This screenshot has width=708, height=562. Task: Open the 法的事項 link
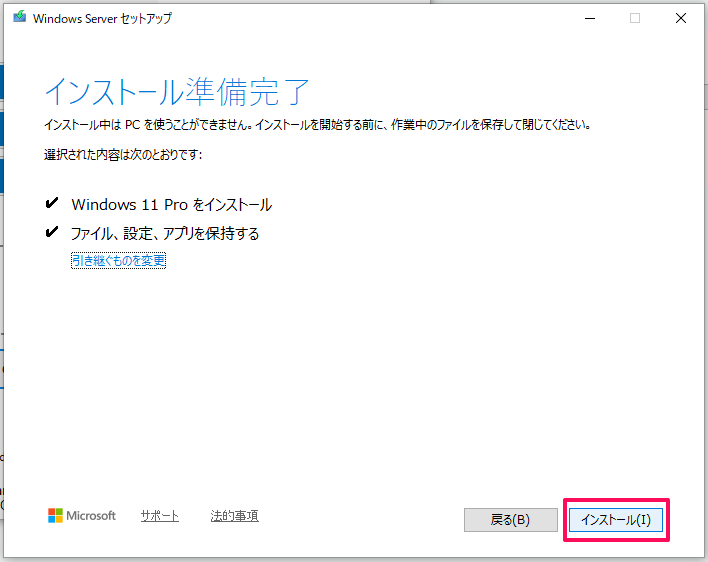(x=234, y=516)
